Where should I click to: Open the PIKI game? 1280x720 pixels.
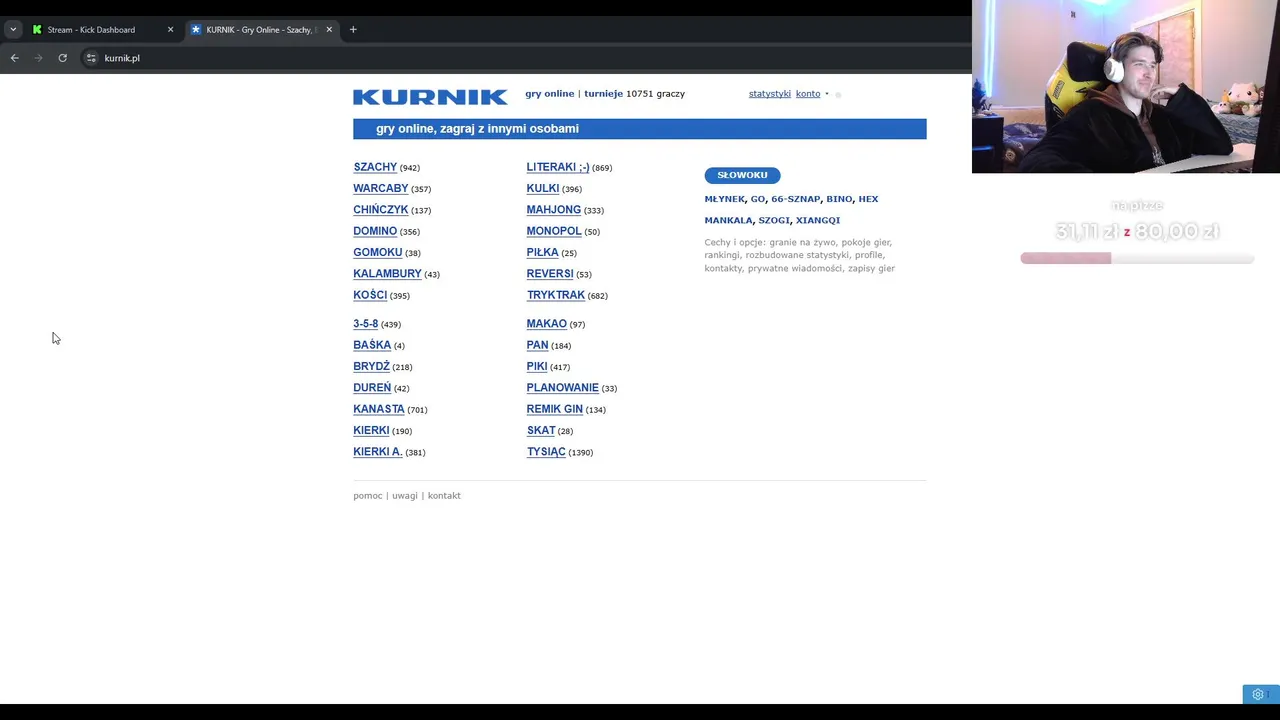pyautogui.click(x=537, y=367)
